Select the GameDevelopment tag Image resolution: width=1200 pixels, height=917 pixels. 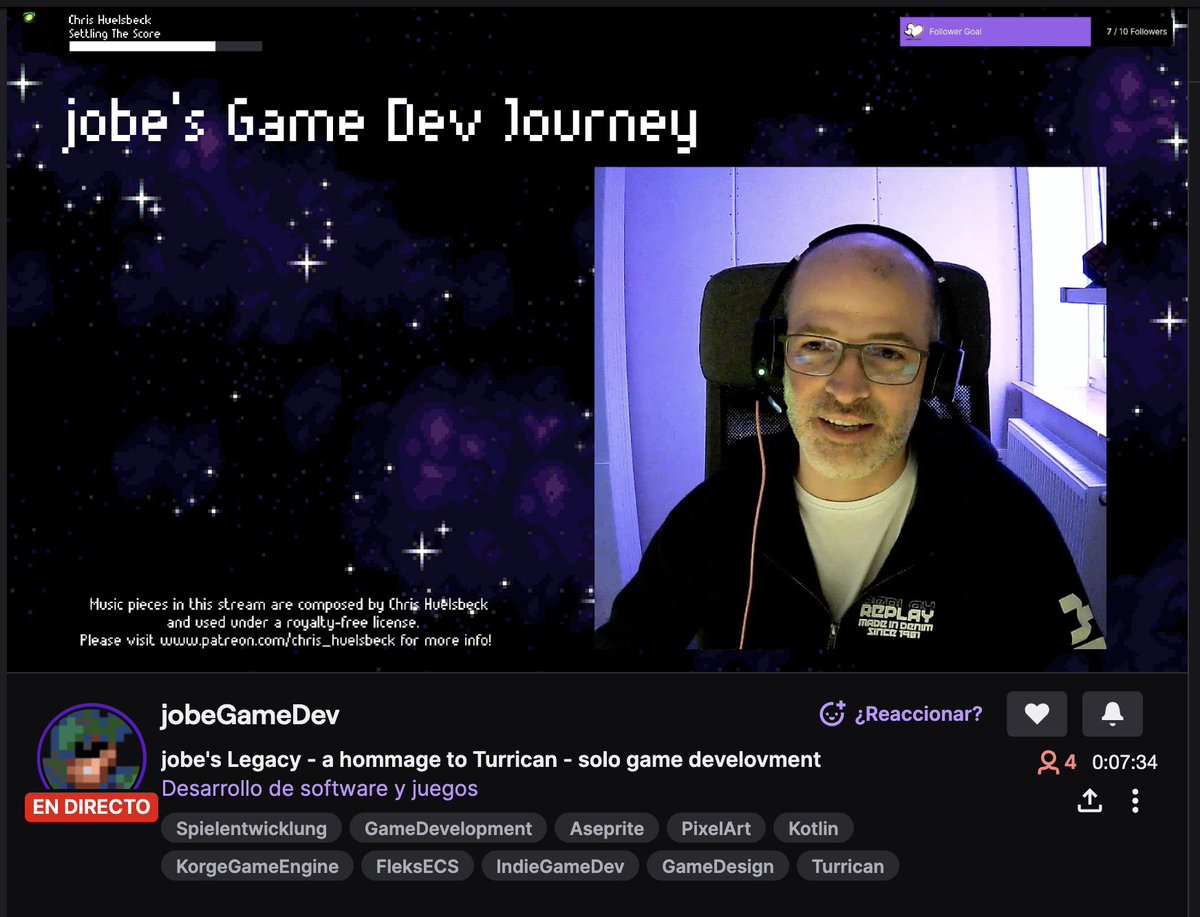[448, 829]
